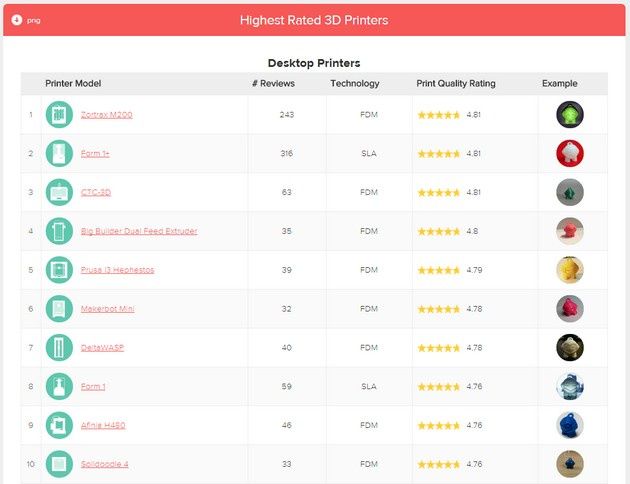630x484 pixels.
Task: Open the Afinia H480 link
Action: (x=103, y=425)
